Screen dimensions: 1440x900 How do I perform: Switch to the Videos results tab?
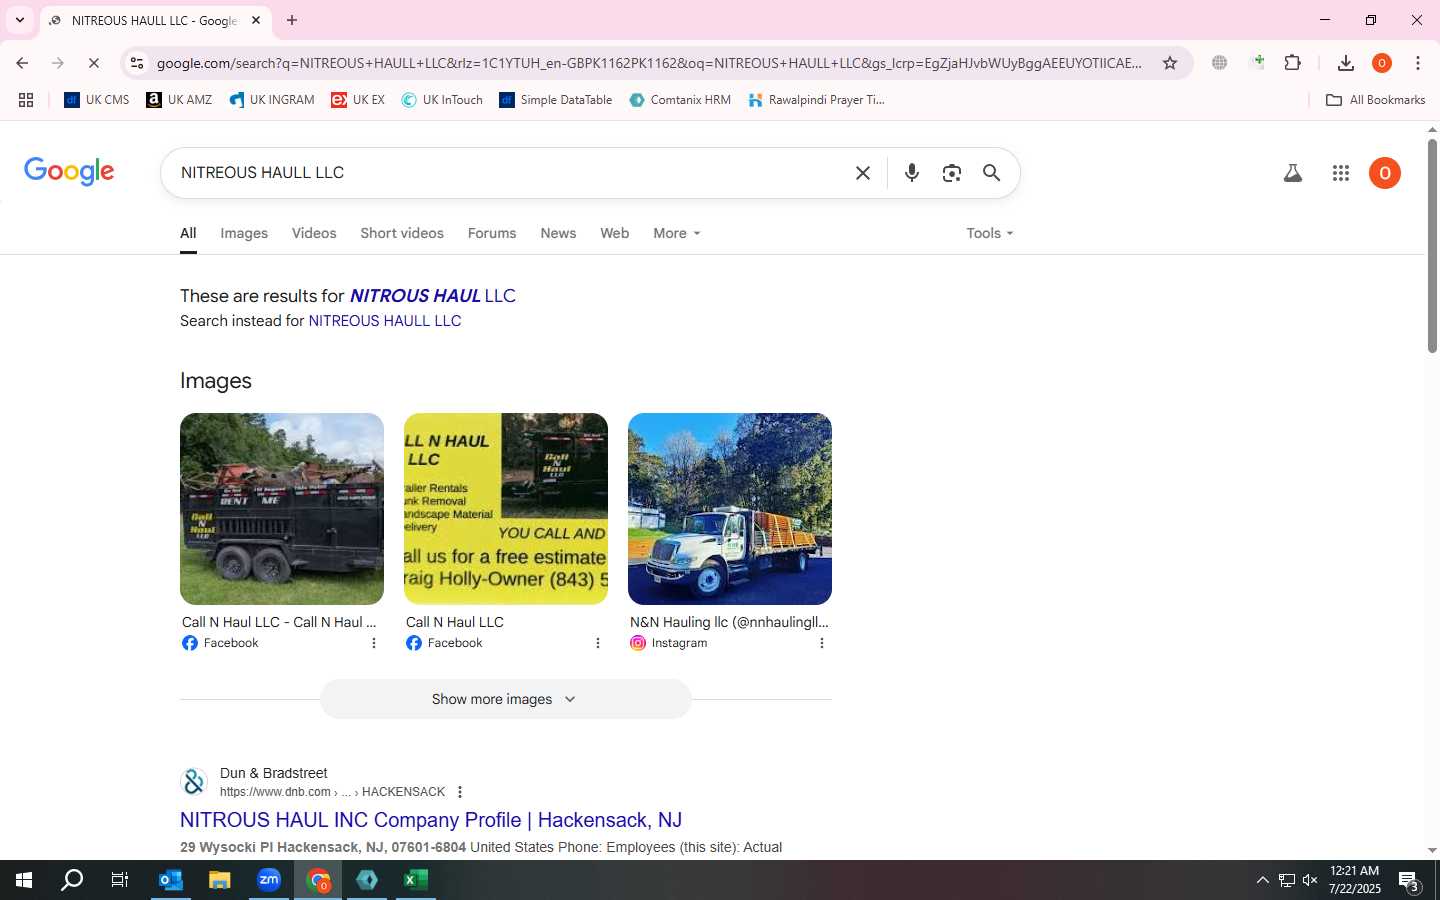[x=314, y=233]
